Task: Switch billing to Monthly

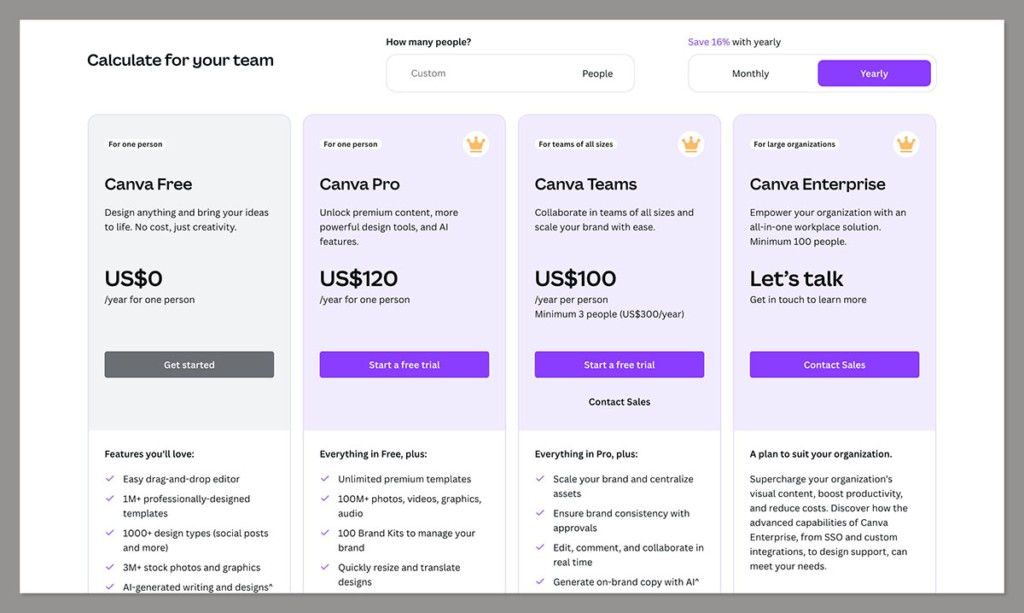Action: (x=750, y=73)
